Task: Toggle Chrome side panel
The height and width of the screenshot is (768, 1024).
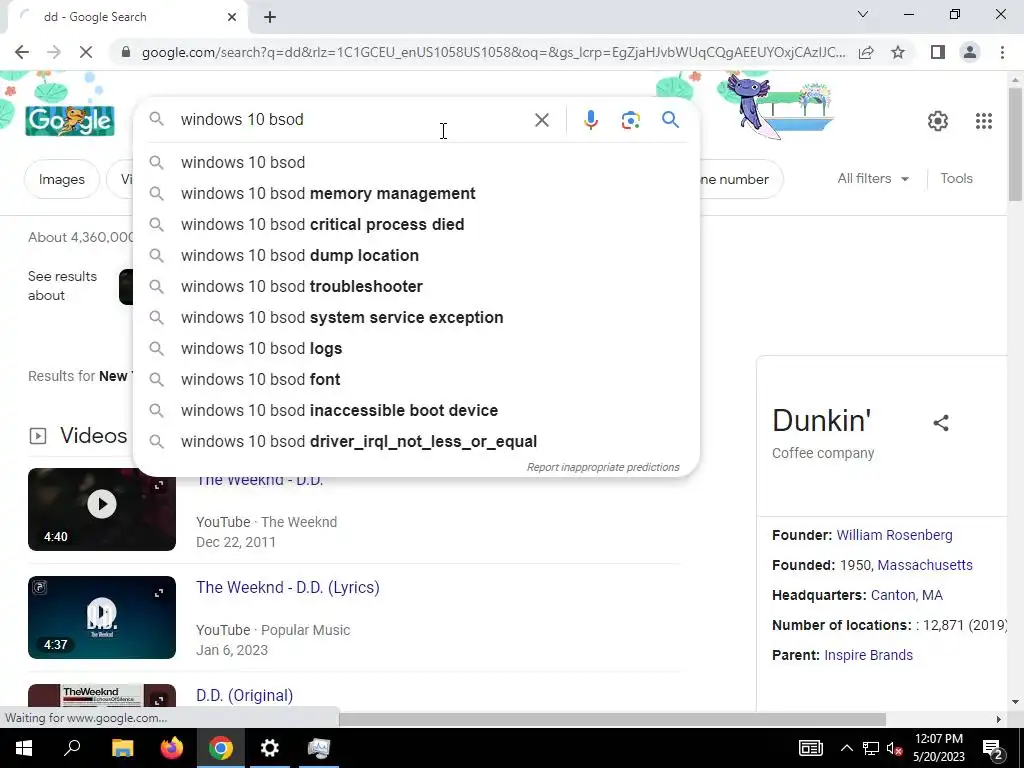Action: (938, 52)
